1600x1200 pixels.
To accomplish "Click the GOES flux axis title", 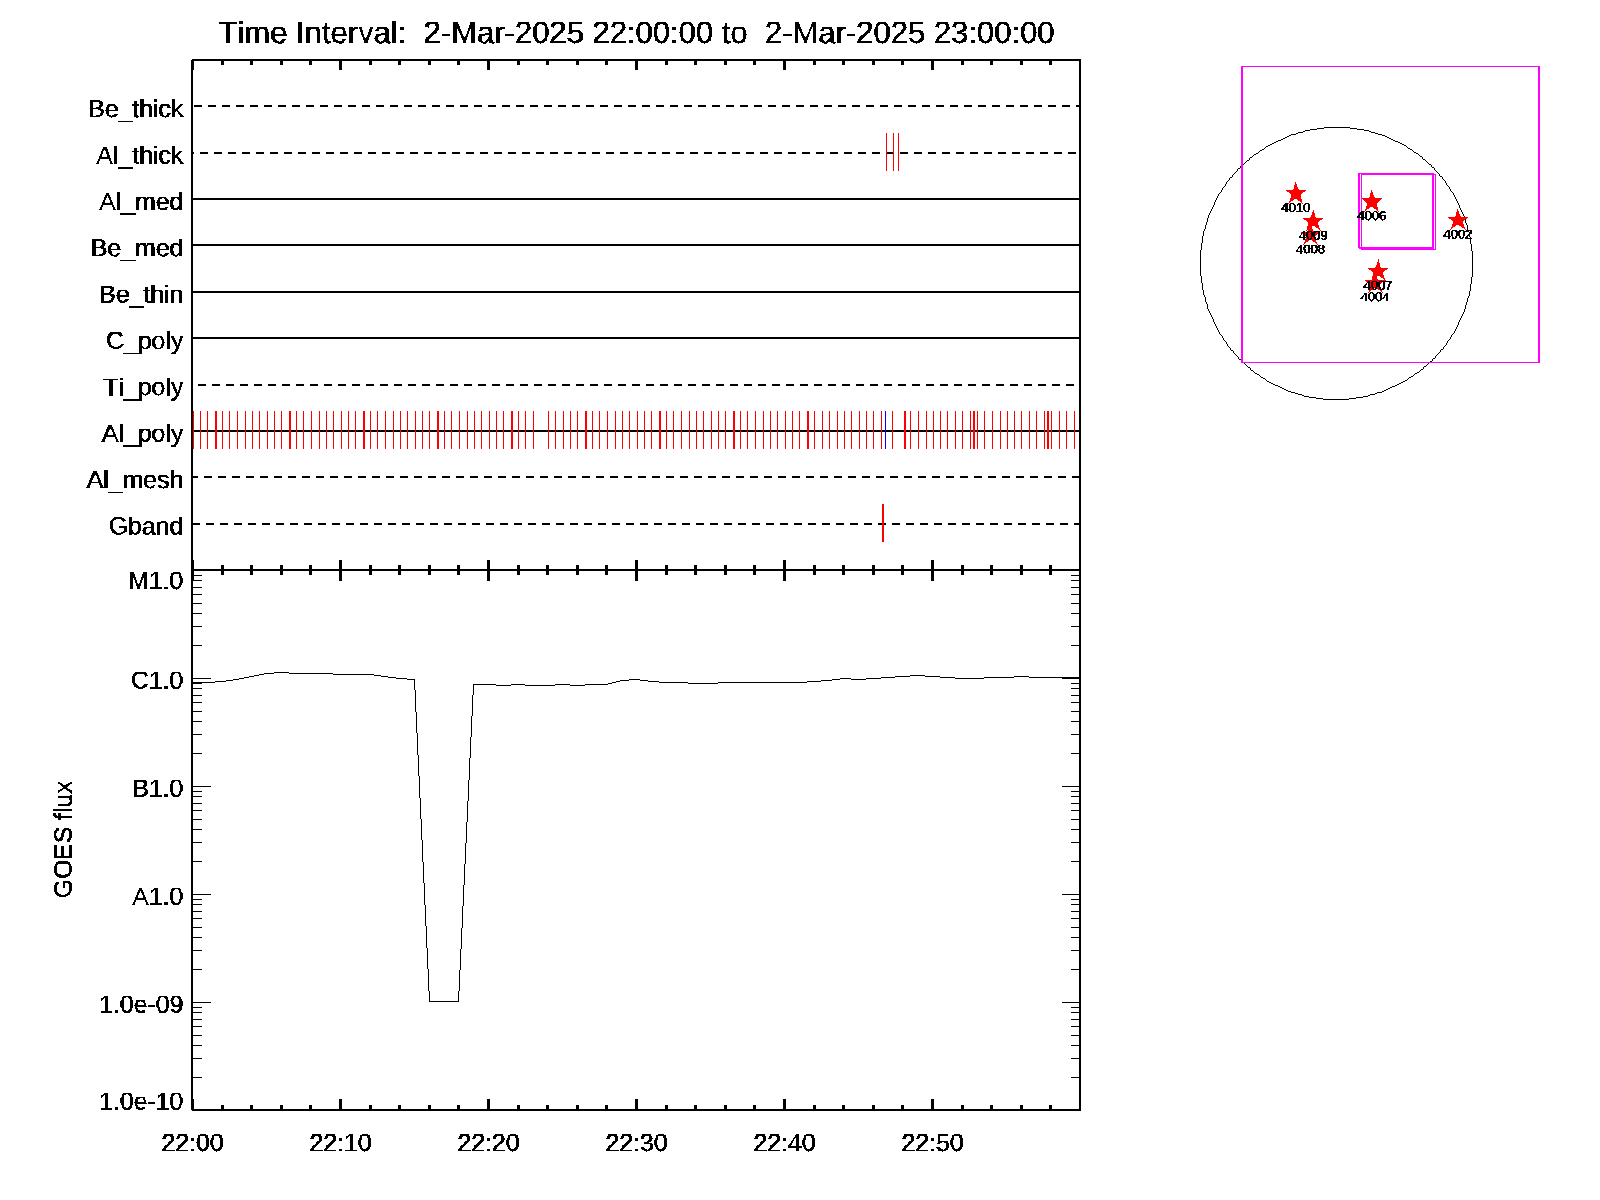I will pos(63,839).
